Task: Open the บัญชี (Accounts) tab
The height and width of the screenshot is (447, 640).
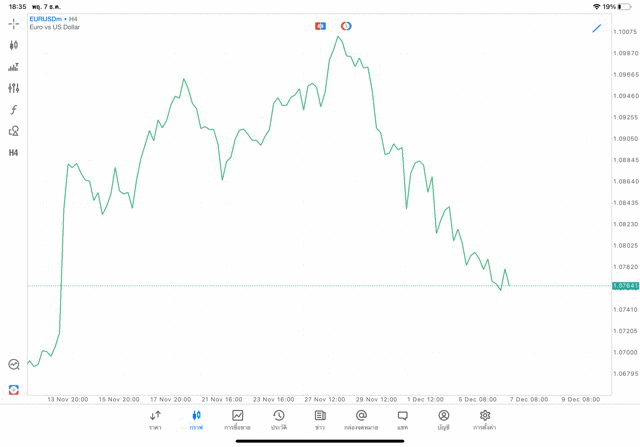Action: [x=443, y=420]
